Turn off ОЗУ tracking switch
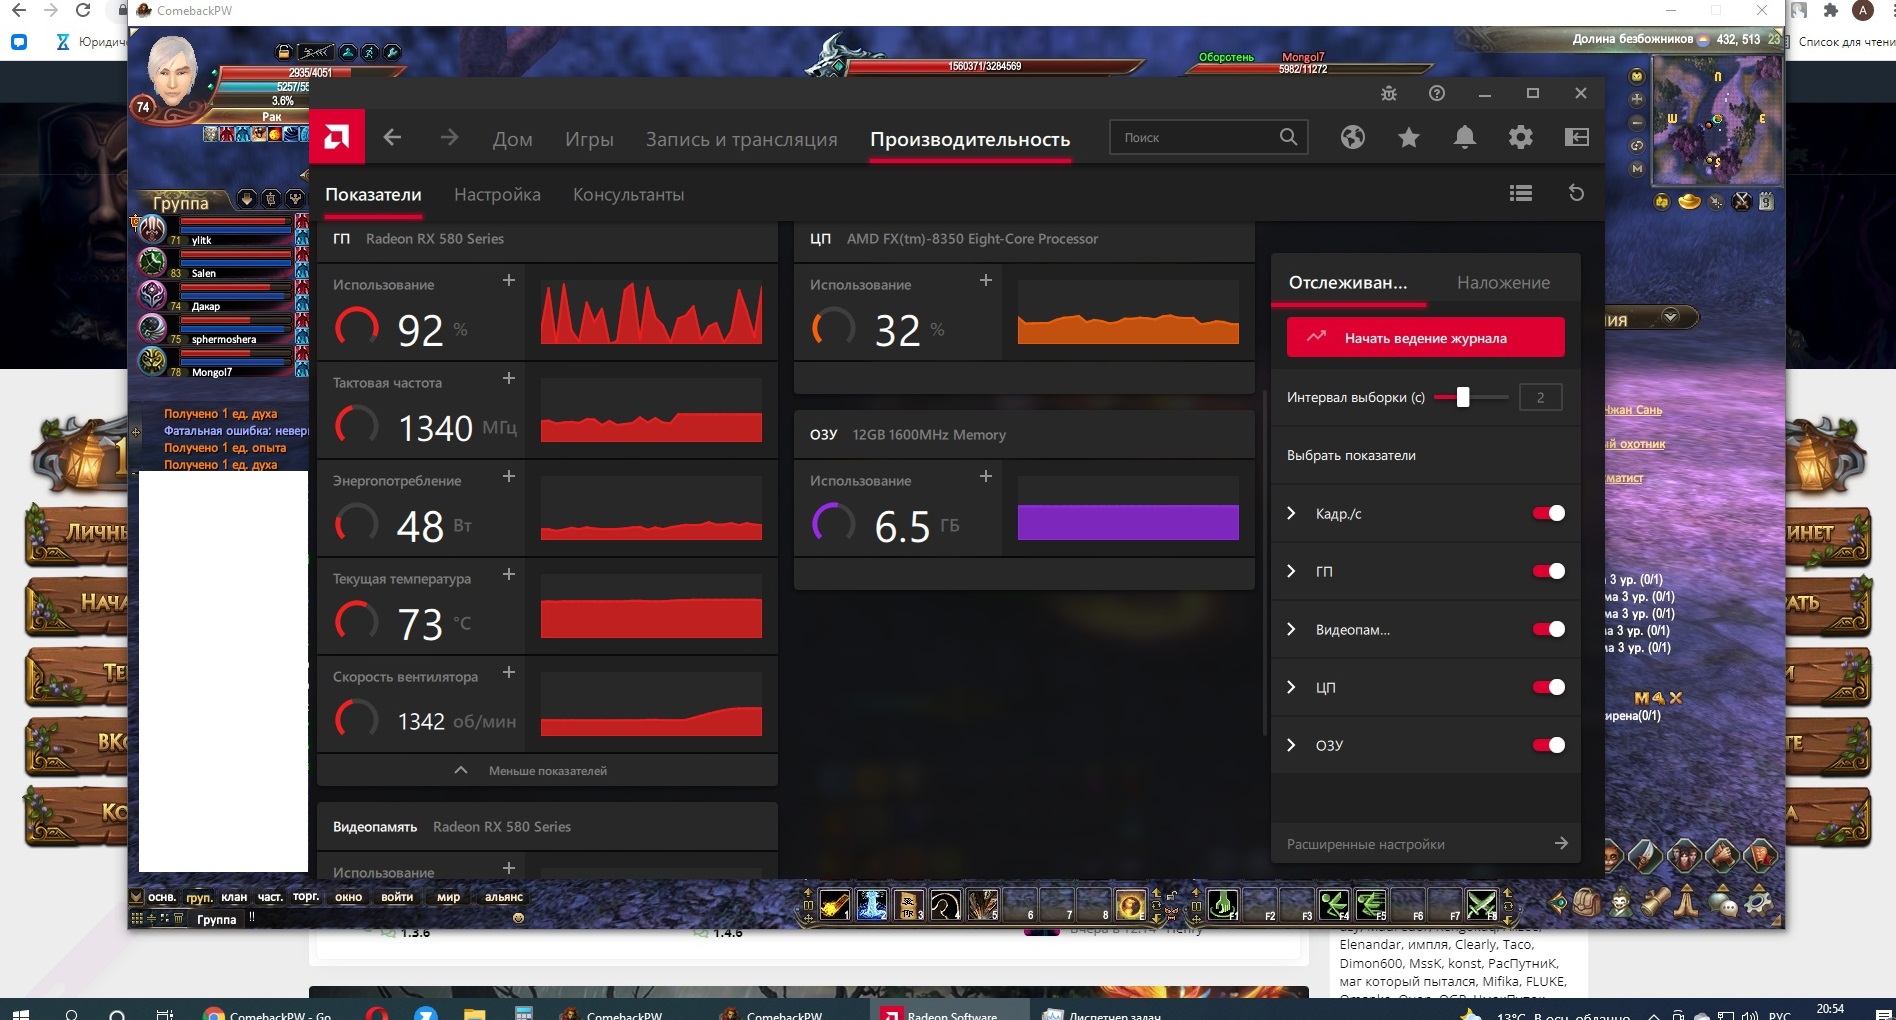The width and height of the screenshot is (1896, 1020). [1548, 745]
